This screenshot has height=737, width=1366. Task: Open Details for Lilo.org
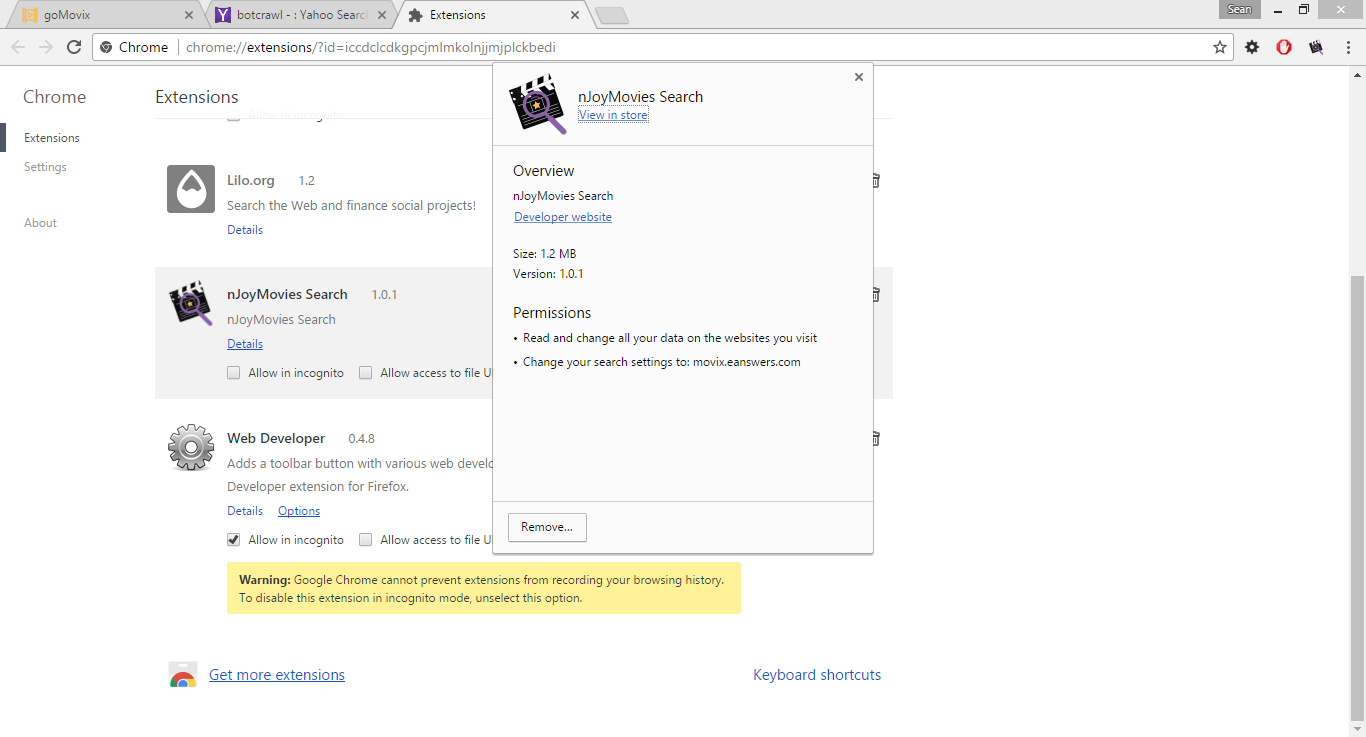coord(245,230)
